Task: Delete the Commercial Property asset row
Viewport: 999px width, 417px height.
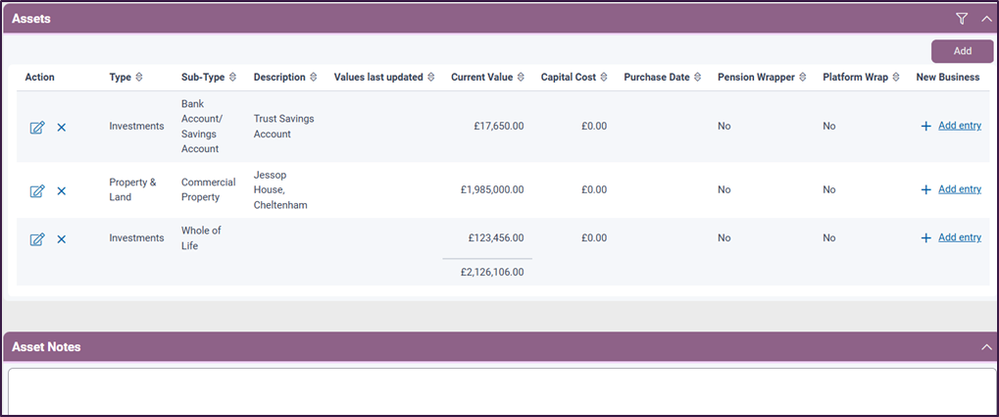Action: (61, 190)
